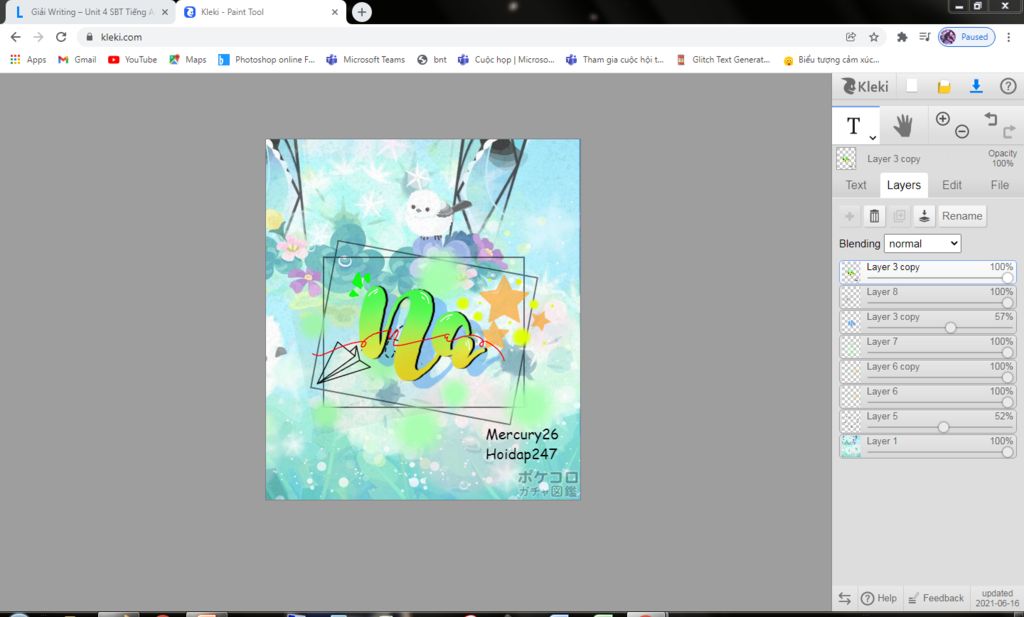Open the YouTube bookmark
Viewport: 1024px width, 617px height.
click(x=133, y=59)
